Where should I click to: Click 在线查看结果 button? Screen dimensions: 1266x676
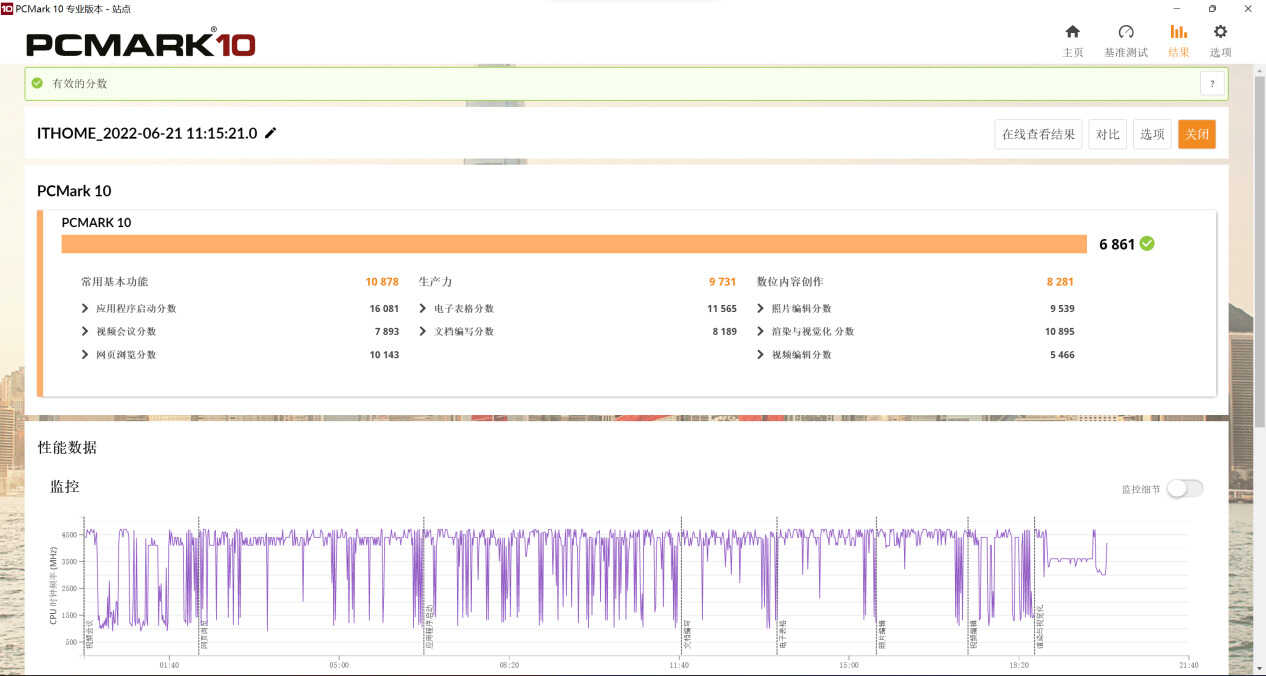click(1039, 134)
